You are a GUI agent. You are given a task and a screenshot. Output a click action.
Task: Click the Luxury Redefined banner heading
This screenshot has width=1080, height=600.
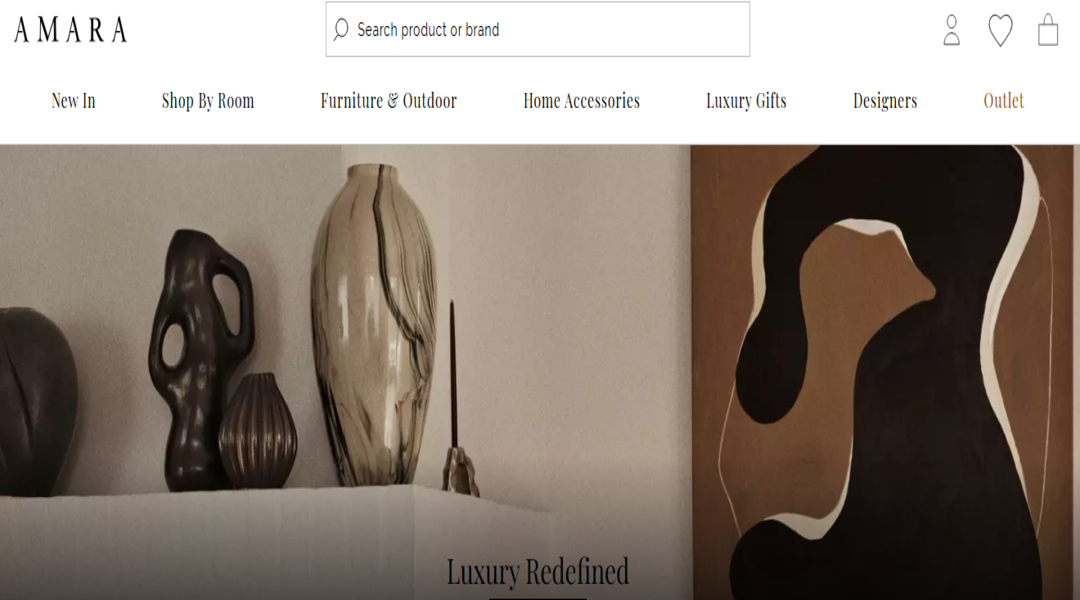point(537,572)
